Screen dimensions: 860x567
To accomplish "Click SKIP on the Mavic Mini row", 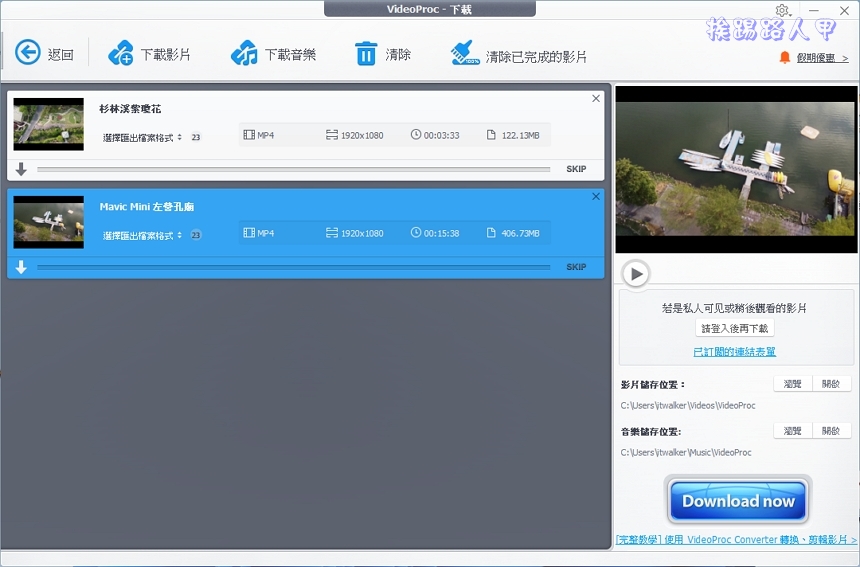I will [x=576, y=267].
